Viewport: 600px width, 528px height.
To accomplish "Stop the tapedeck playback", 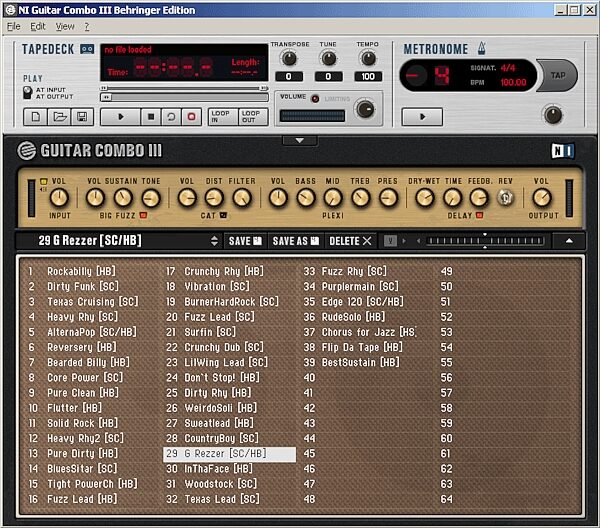I will pos(151,117).
